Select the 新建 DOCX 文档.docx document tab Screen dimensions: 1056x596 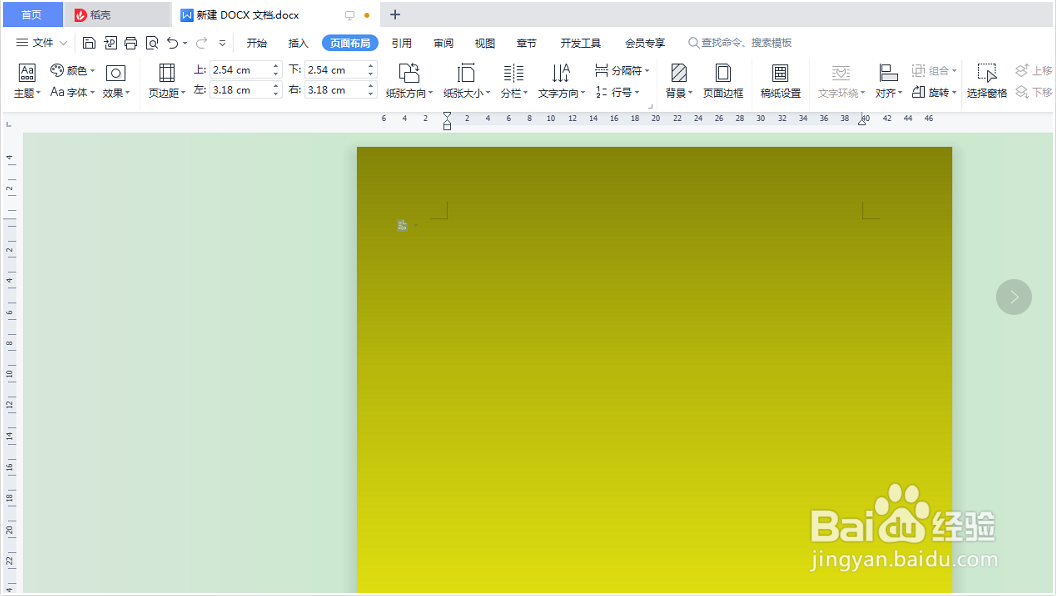tap(276, 14)
